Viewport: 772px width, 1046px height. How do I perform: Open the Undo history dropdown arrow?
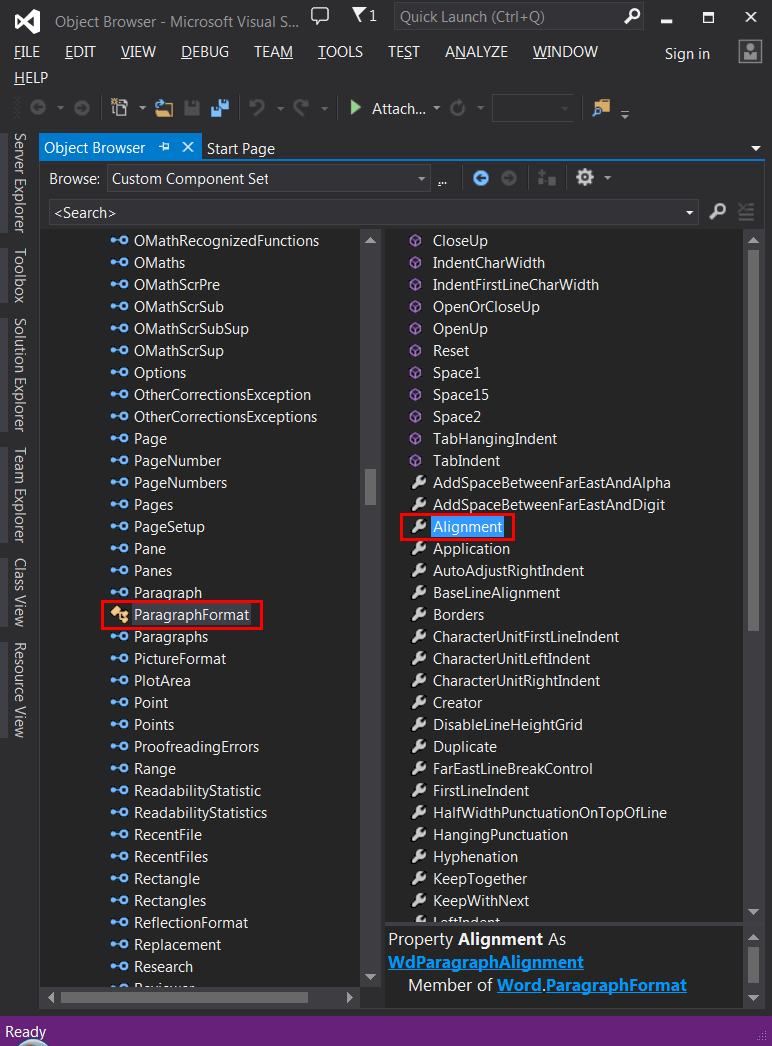coord(280,108)
